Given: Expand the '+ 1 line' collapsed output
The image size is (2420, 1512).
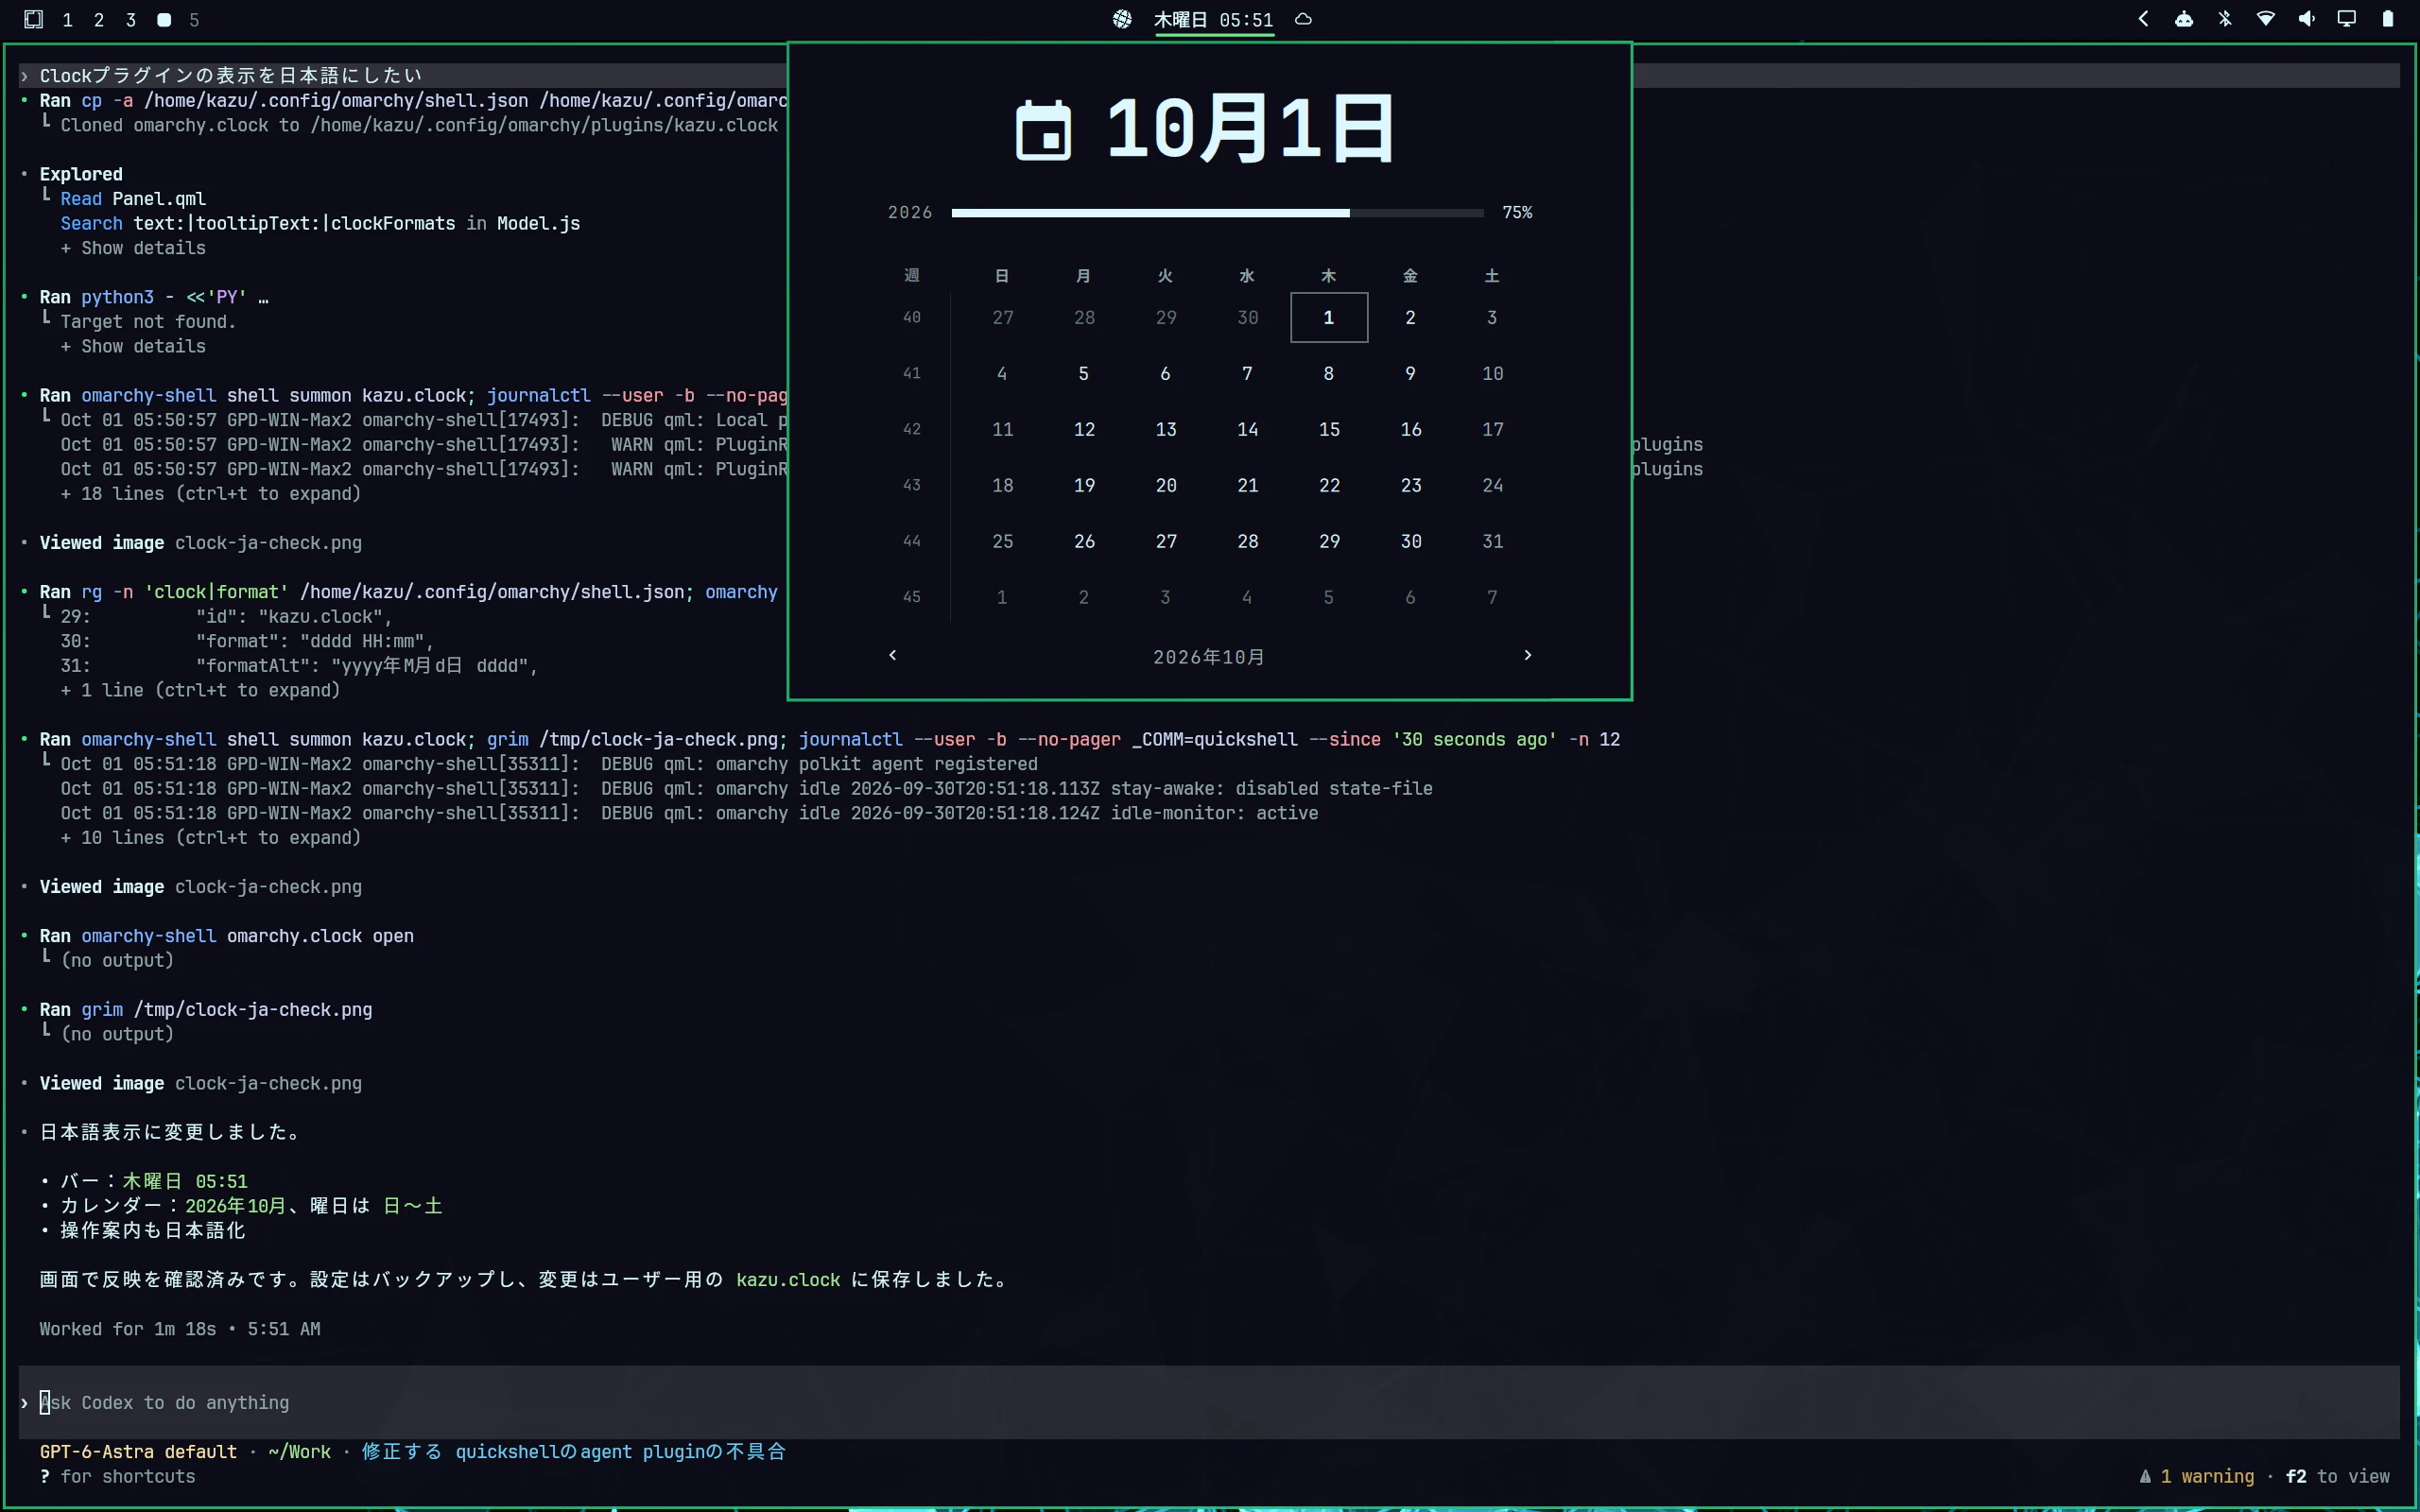Looking at the screenshot, I should pos(200,690).
